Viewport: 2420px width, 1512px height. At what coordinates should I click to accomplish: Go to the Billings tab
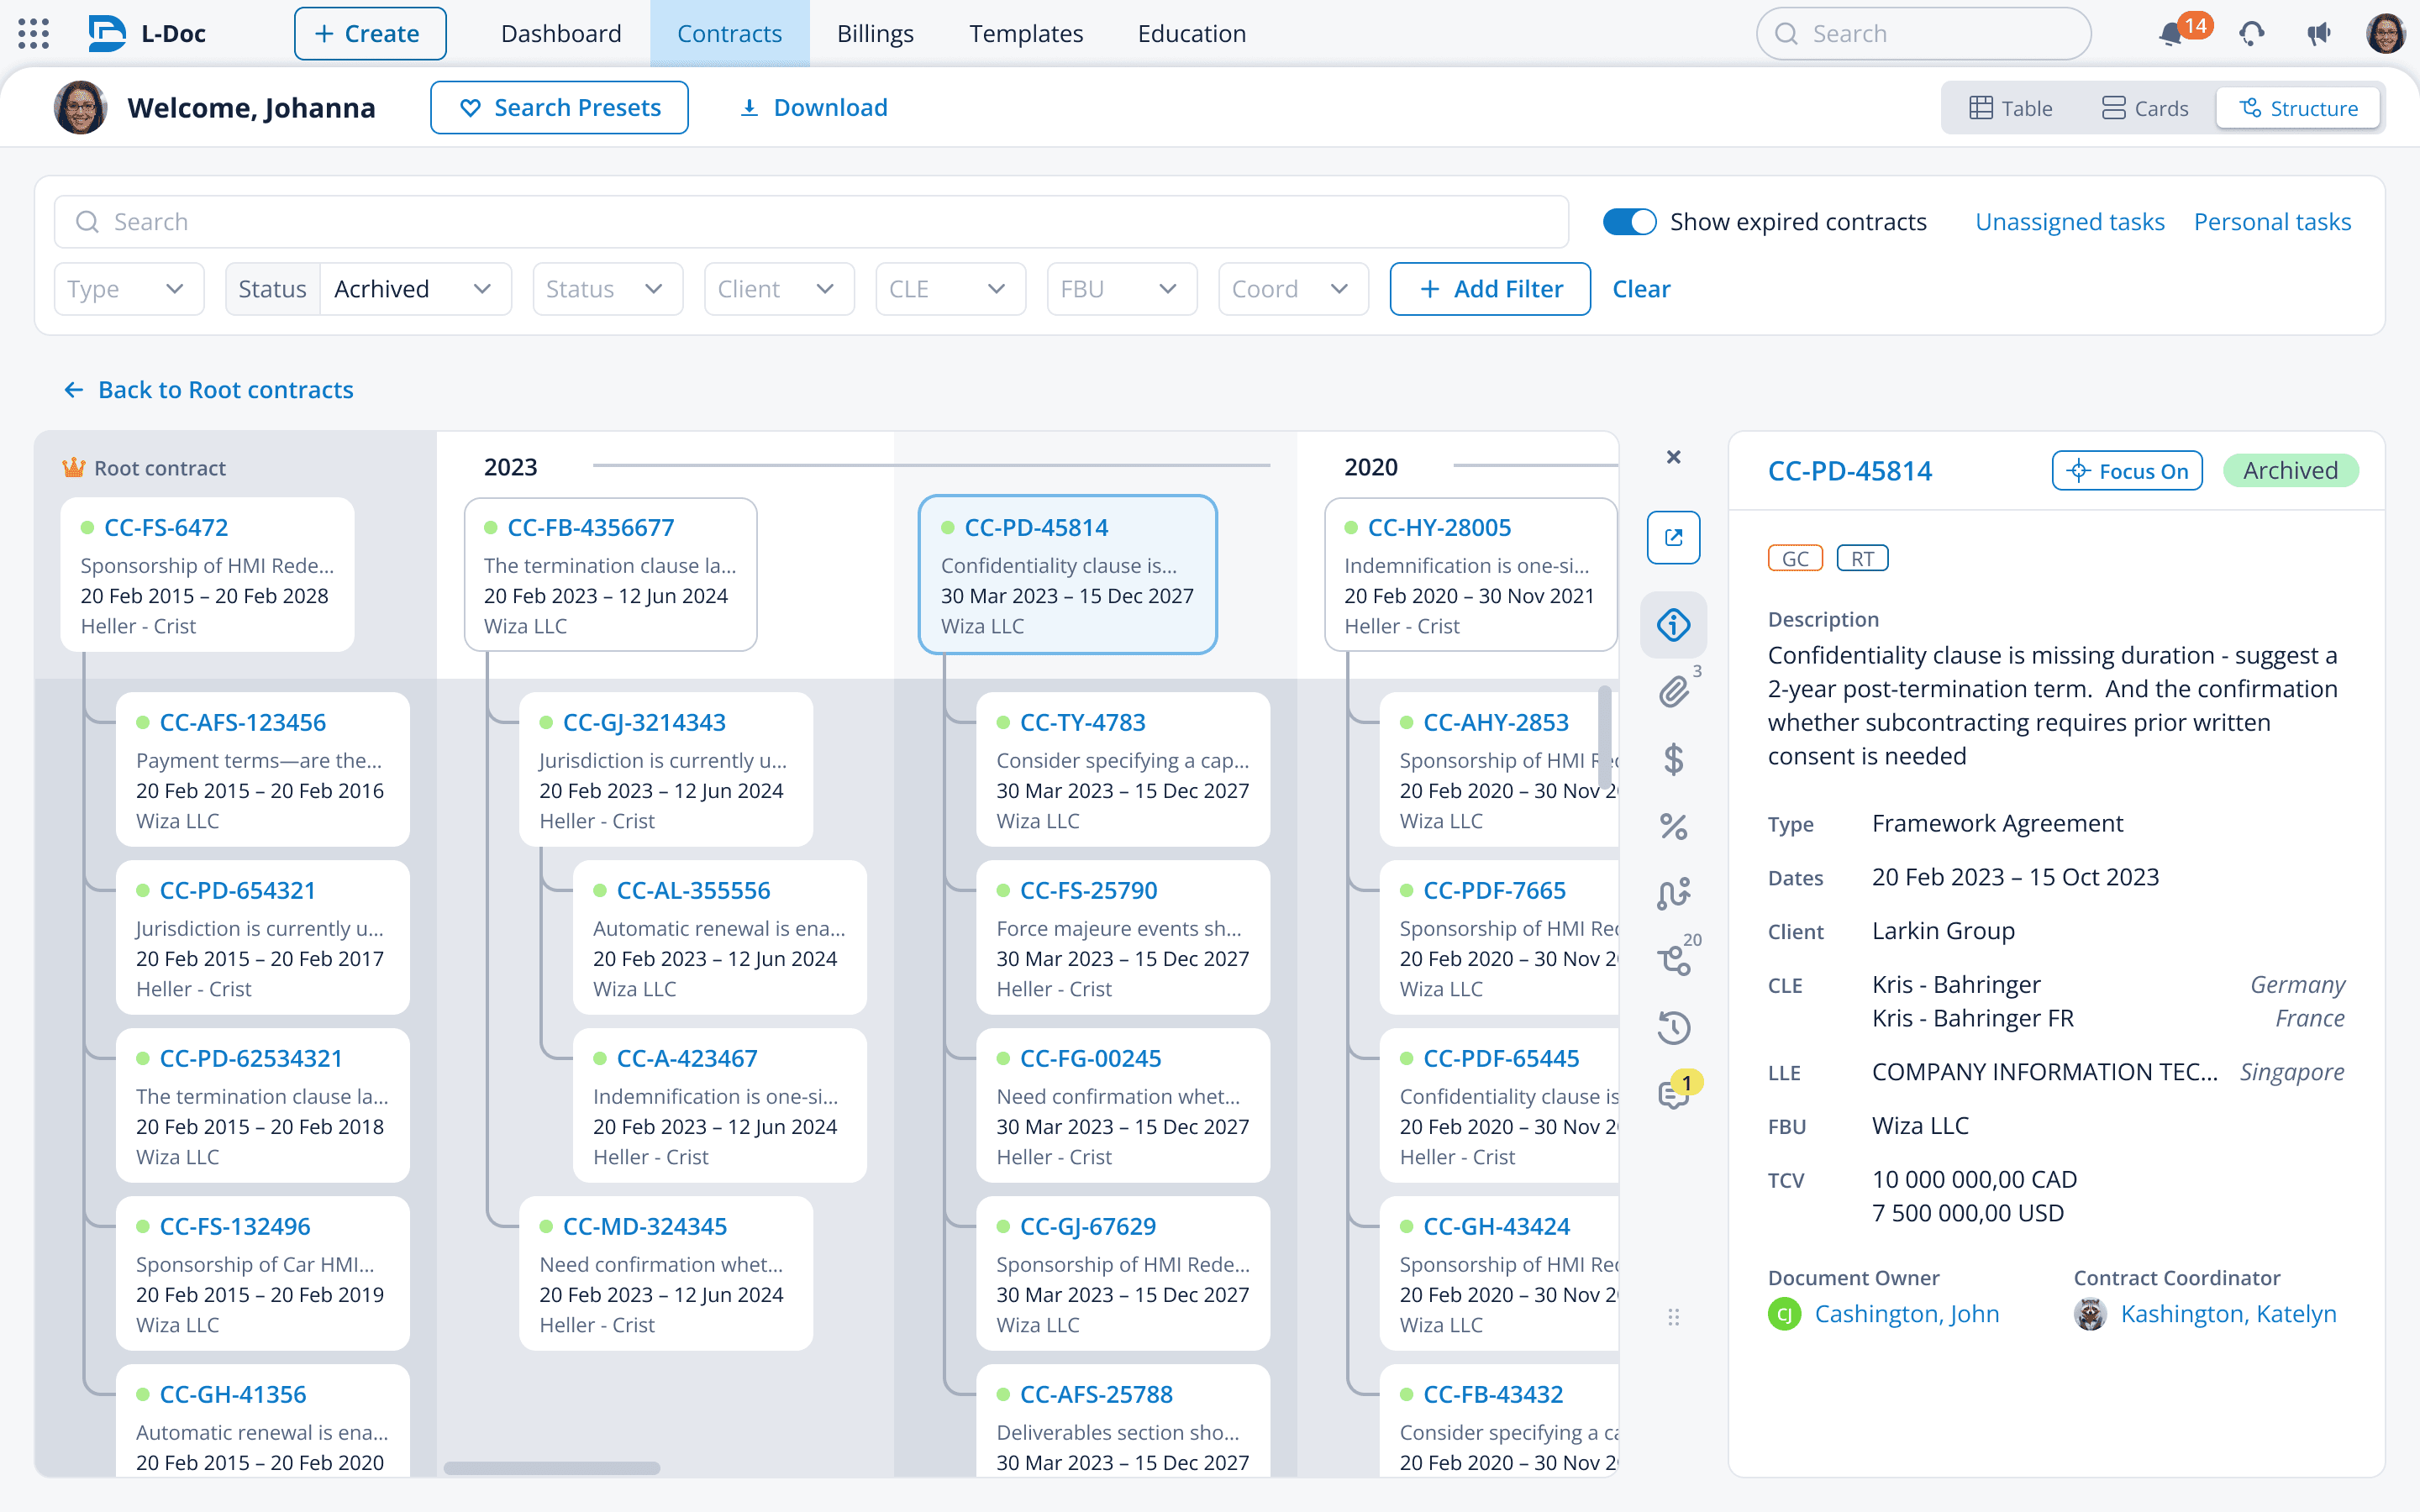coord(875,34)
